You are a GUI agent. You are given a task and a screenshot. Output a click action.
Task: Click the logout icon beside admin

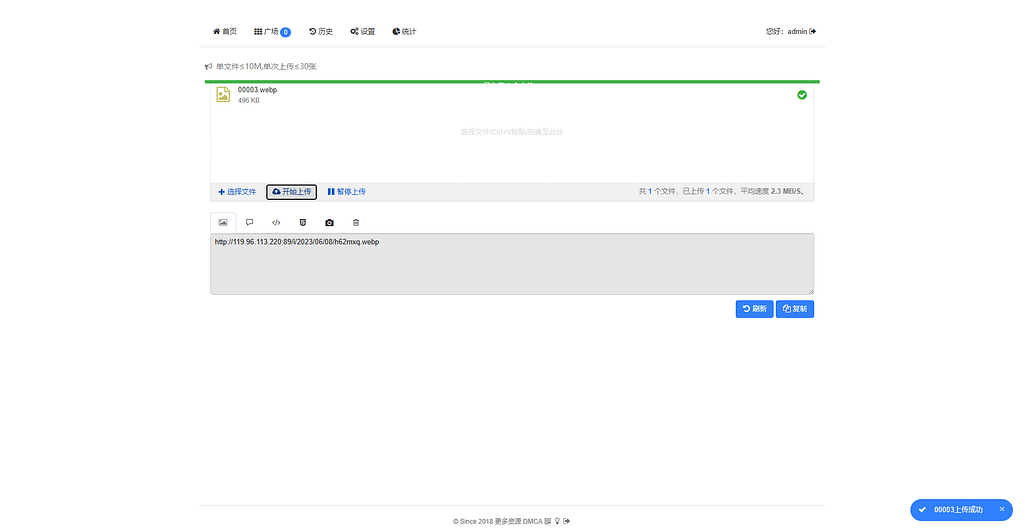coord(812,31)
